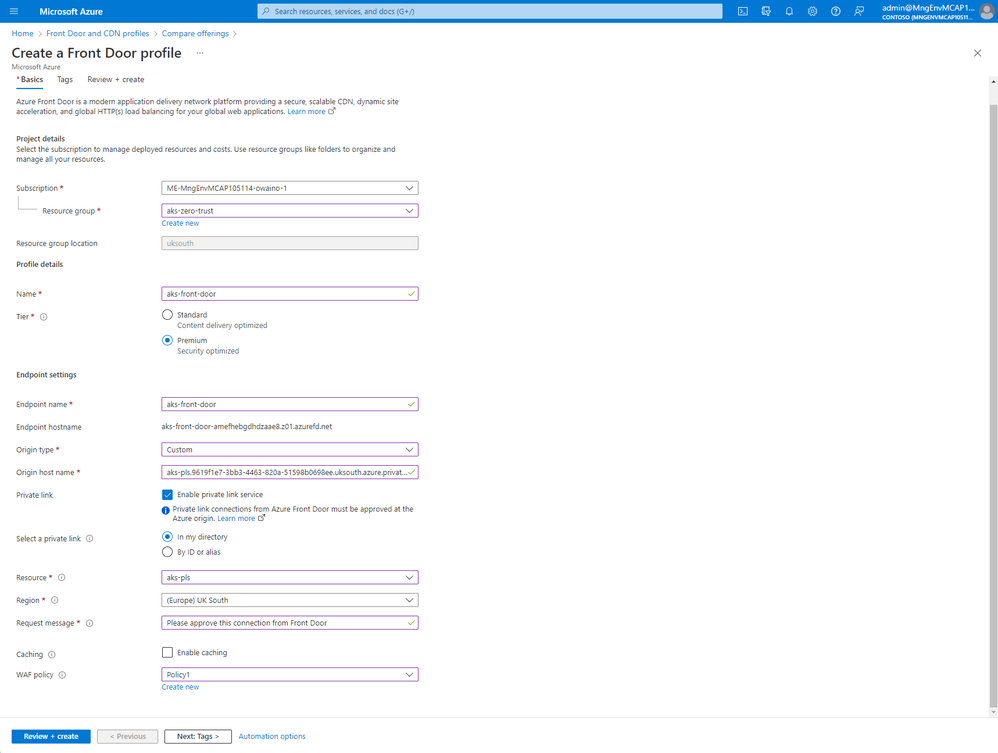Choose In my directory option
Screen dimensions: 998x753
(x=167, y=537)
